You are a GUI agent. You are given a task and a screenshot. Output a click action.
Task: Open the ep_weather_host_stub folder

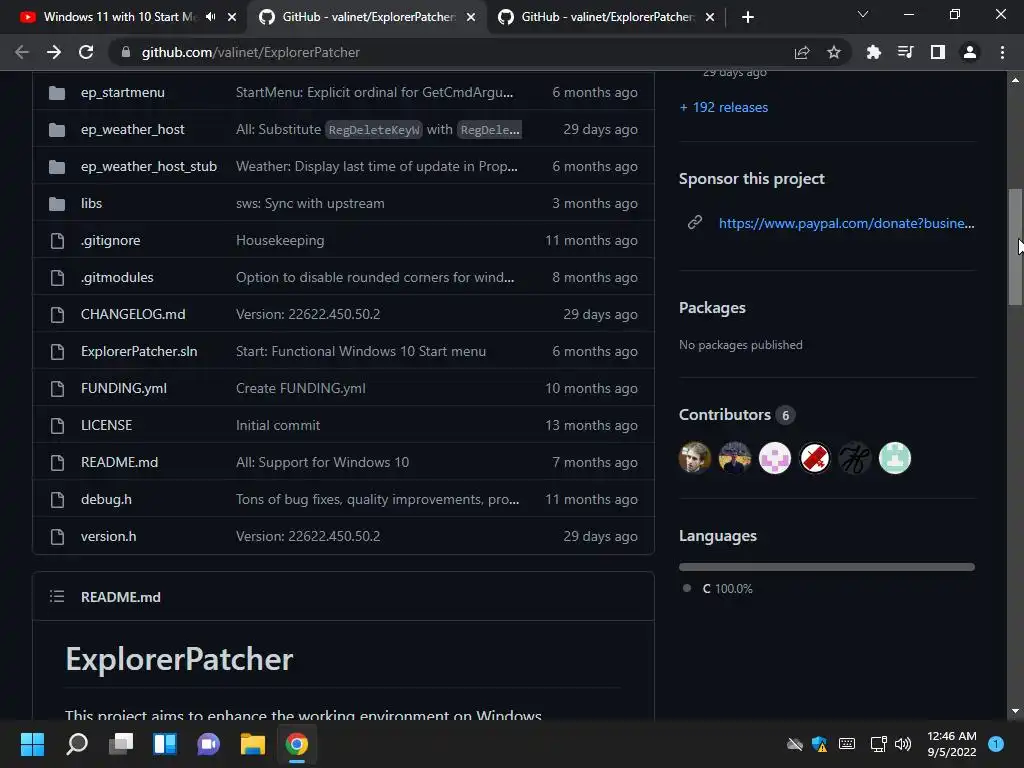coord(149,167)
